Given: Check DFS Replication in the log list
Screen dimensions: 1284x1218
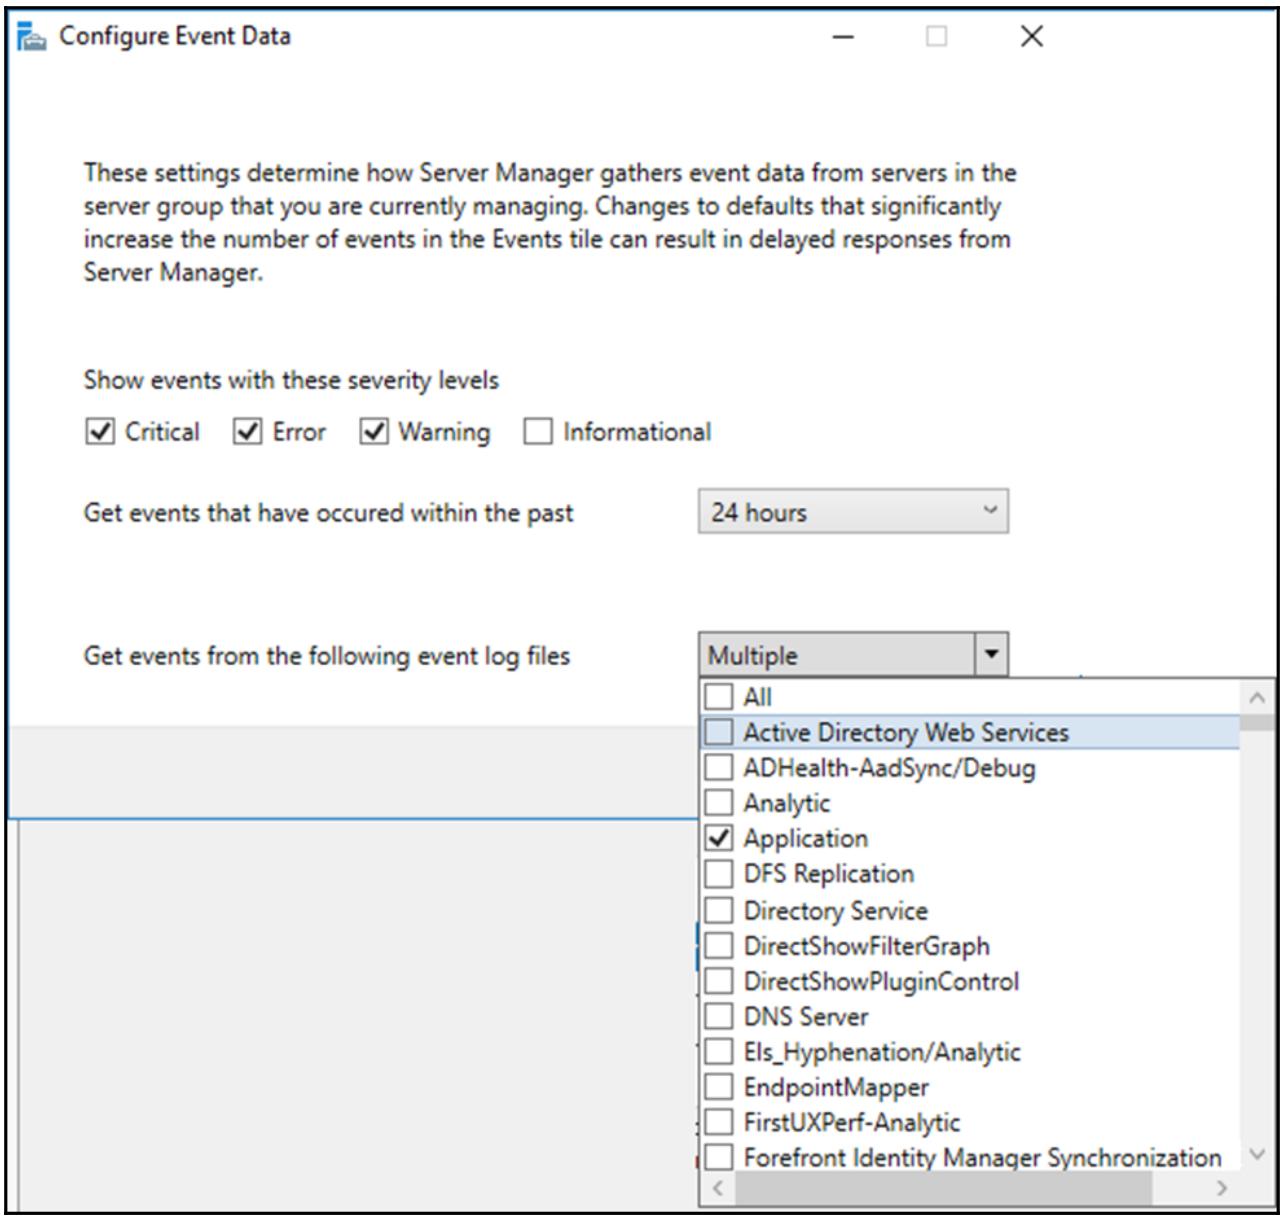Looking at the screenshot, I should tap(719, 873).
